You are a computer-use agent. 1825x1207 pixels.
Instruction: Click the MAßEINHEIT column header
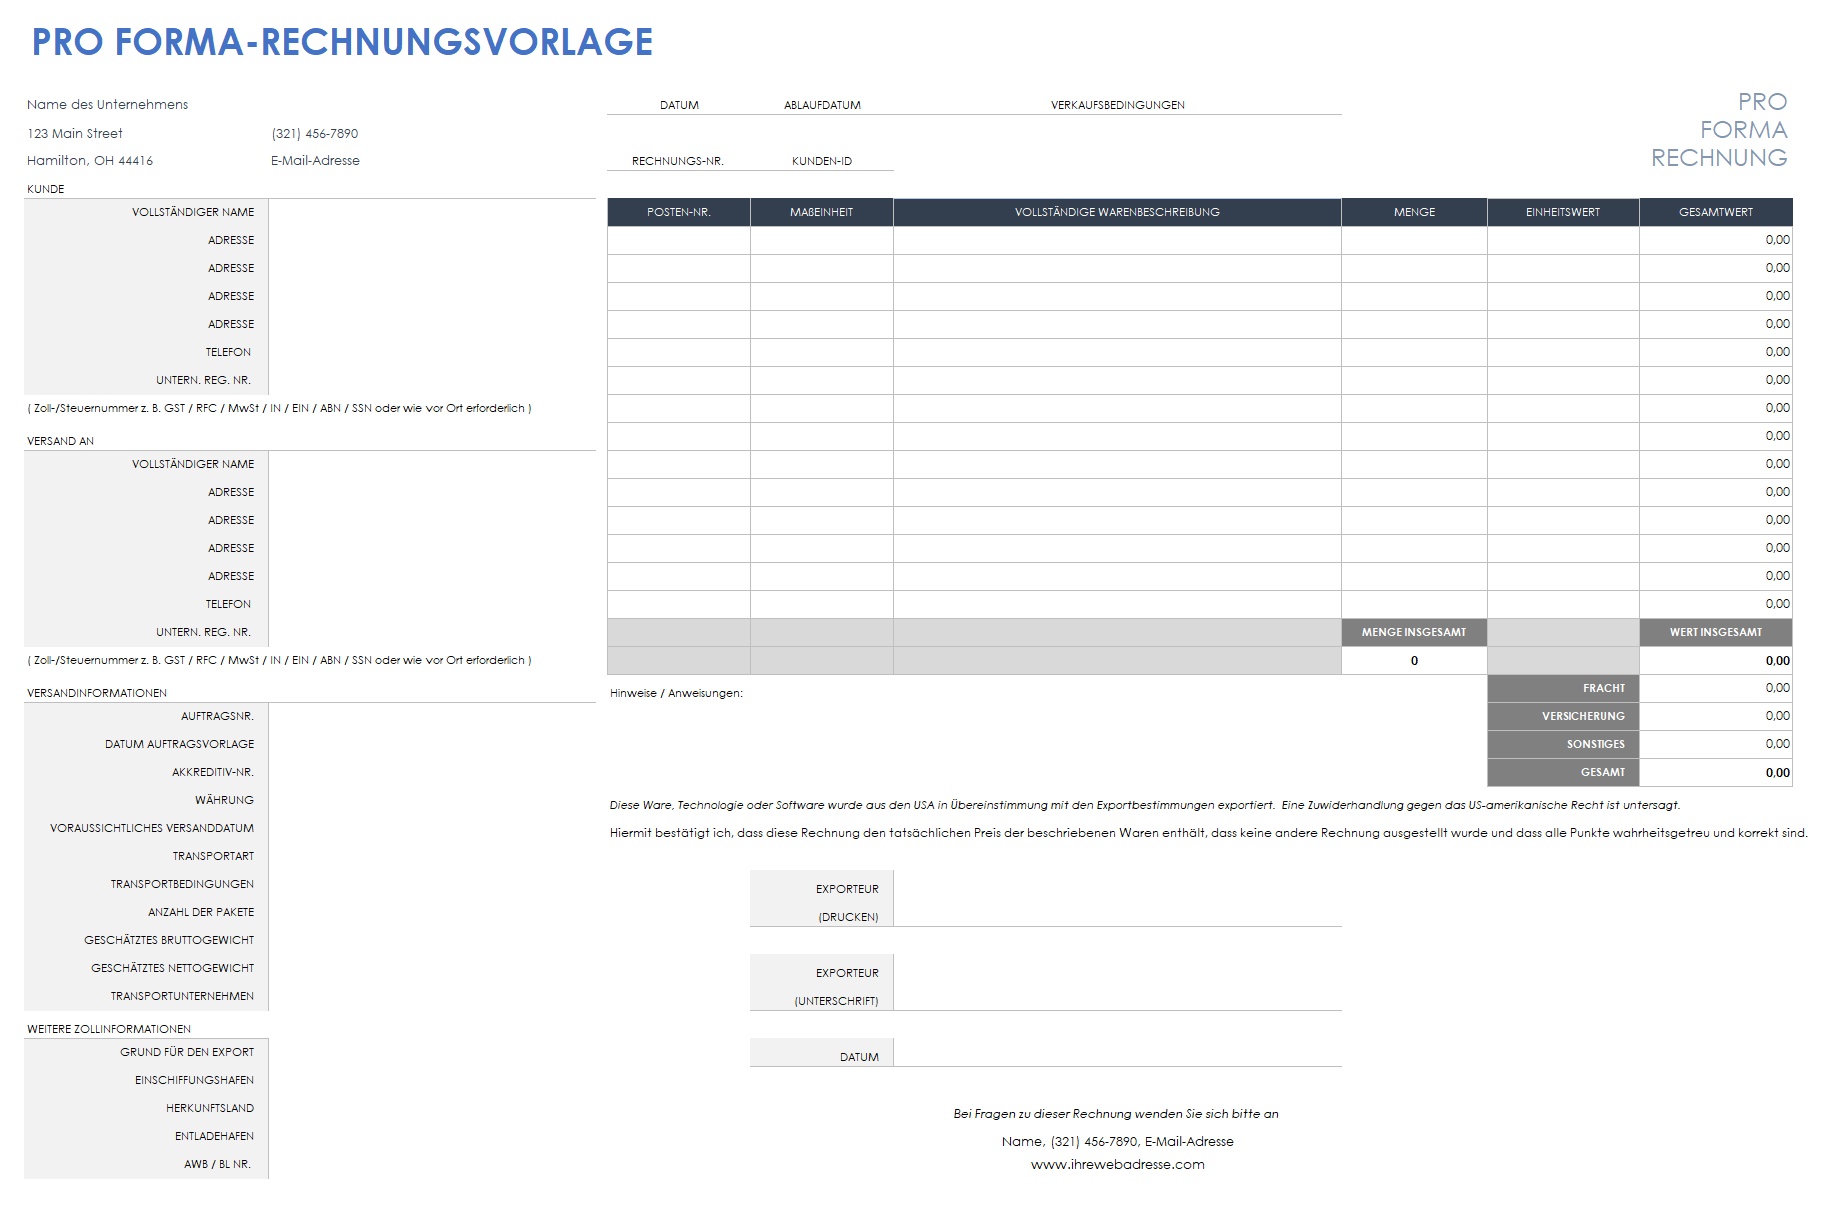822,212
